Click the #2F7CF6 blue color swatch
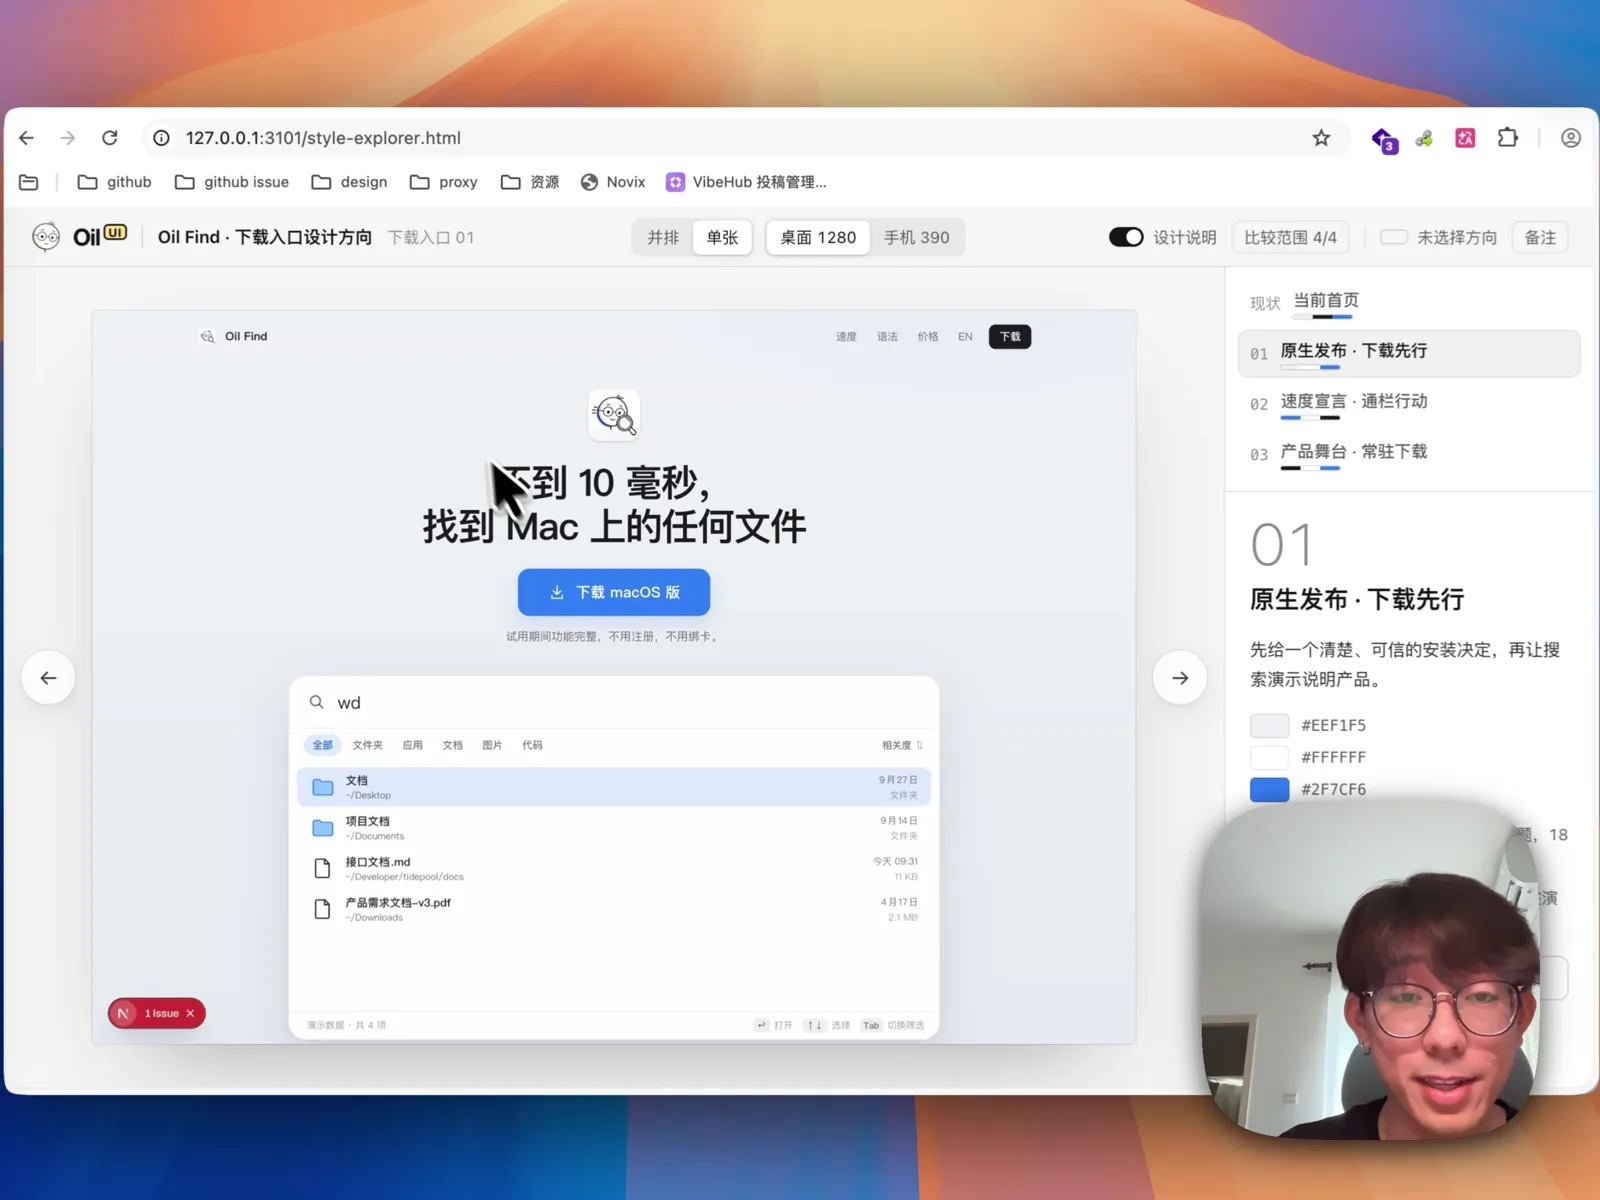 1269,789
